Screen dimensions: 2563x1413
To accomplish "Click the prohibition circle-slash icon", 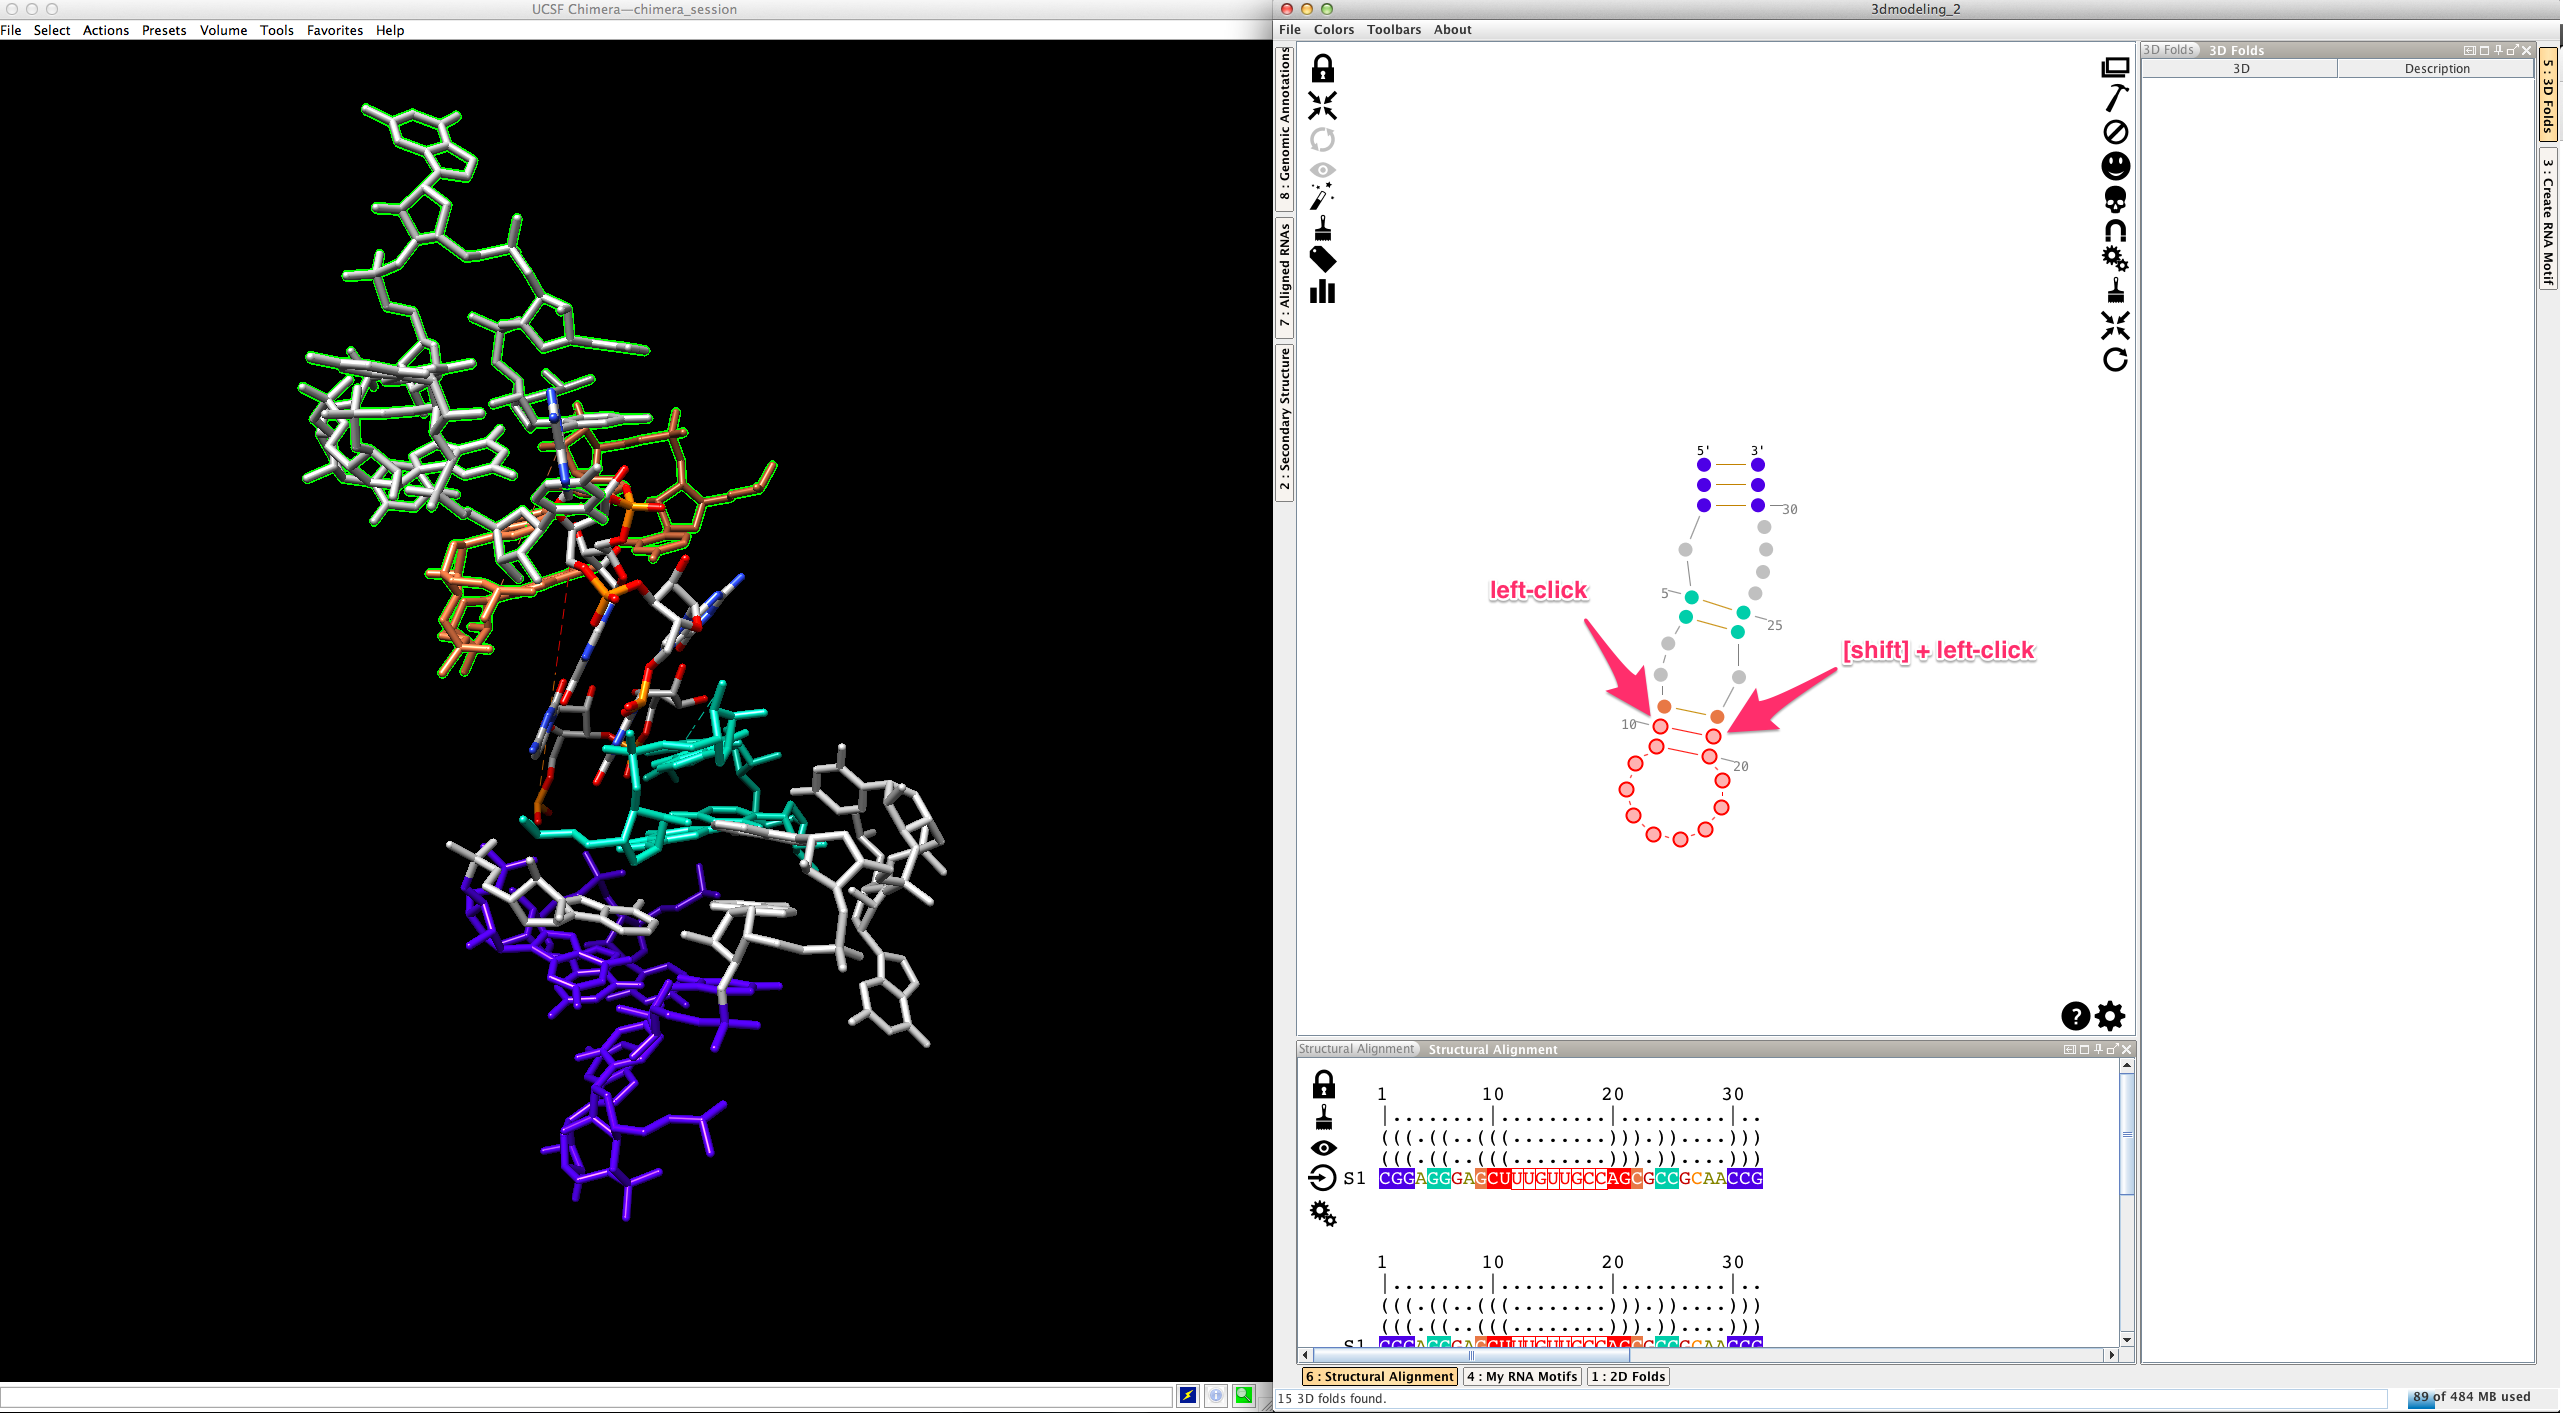I will coord(2115,132).
